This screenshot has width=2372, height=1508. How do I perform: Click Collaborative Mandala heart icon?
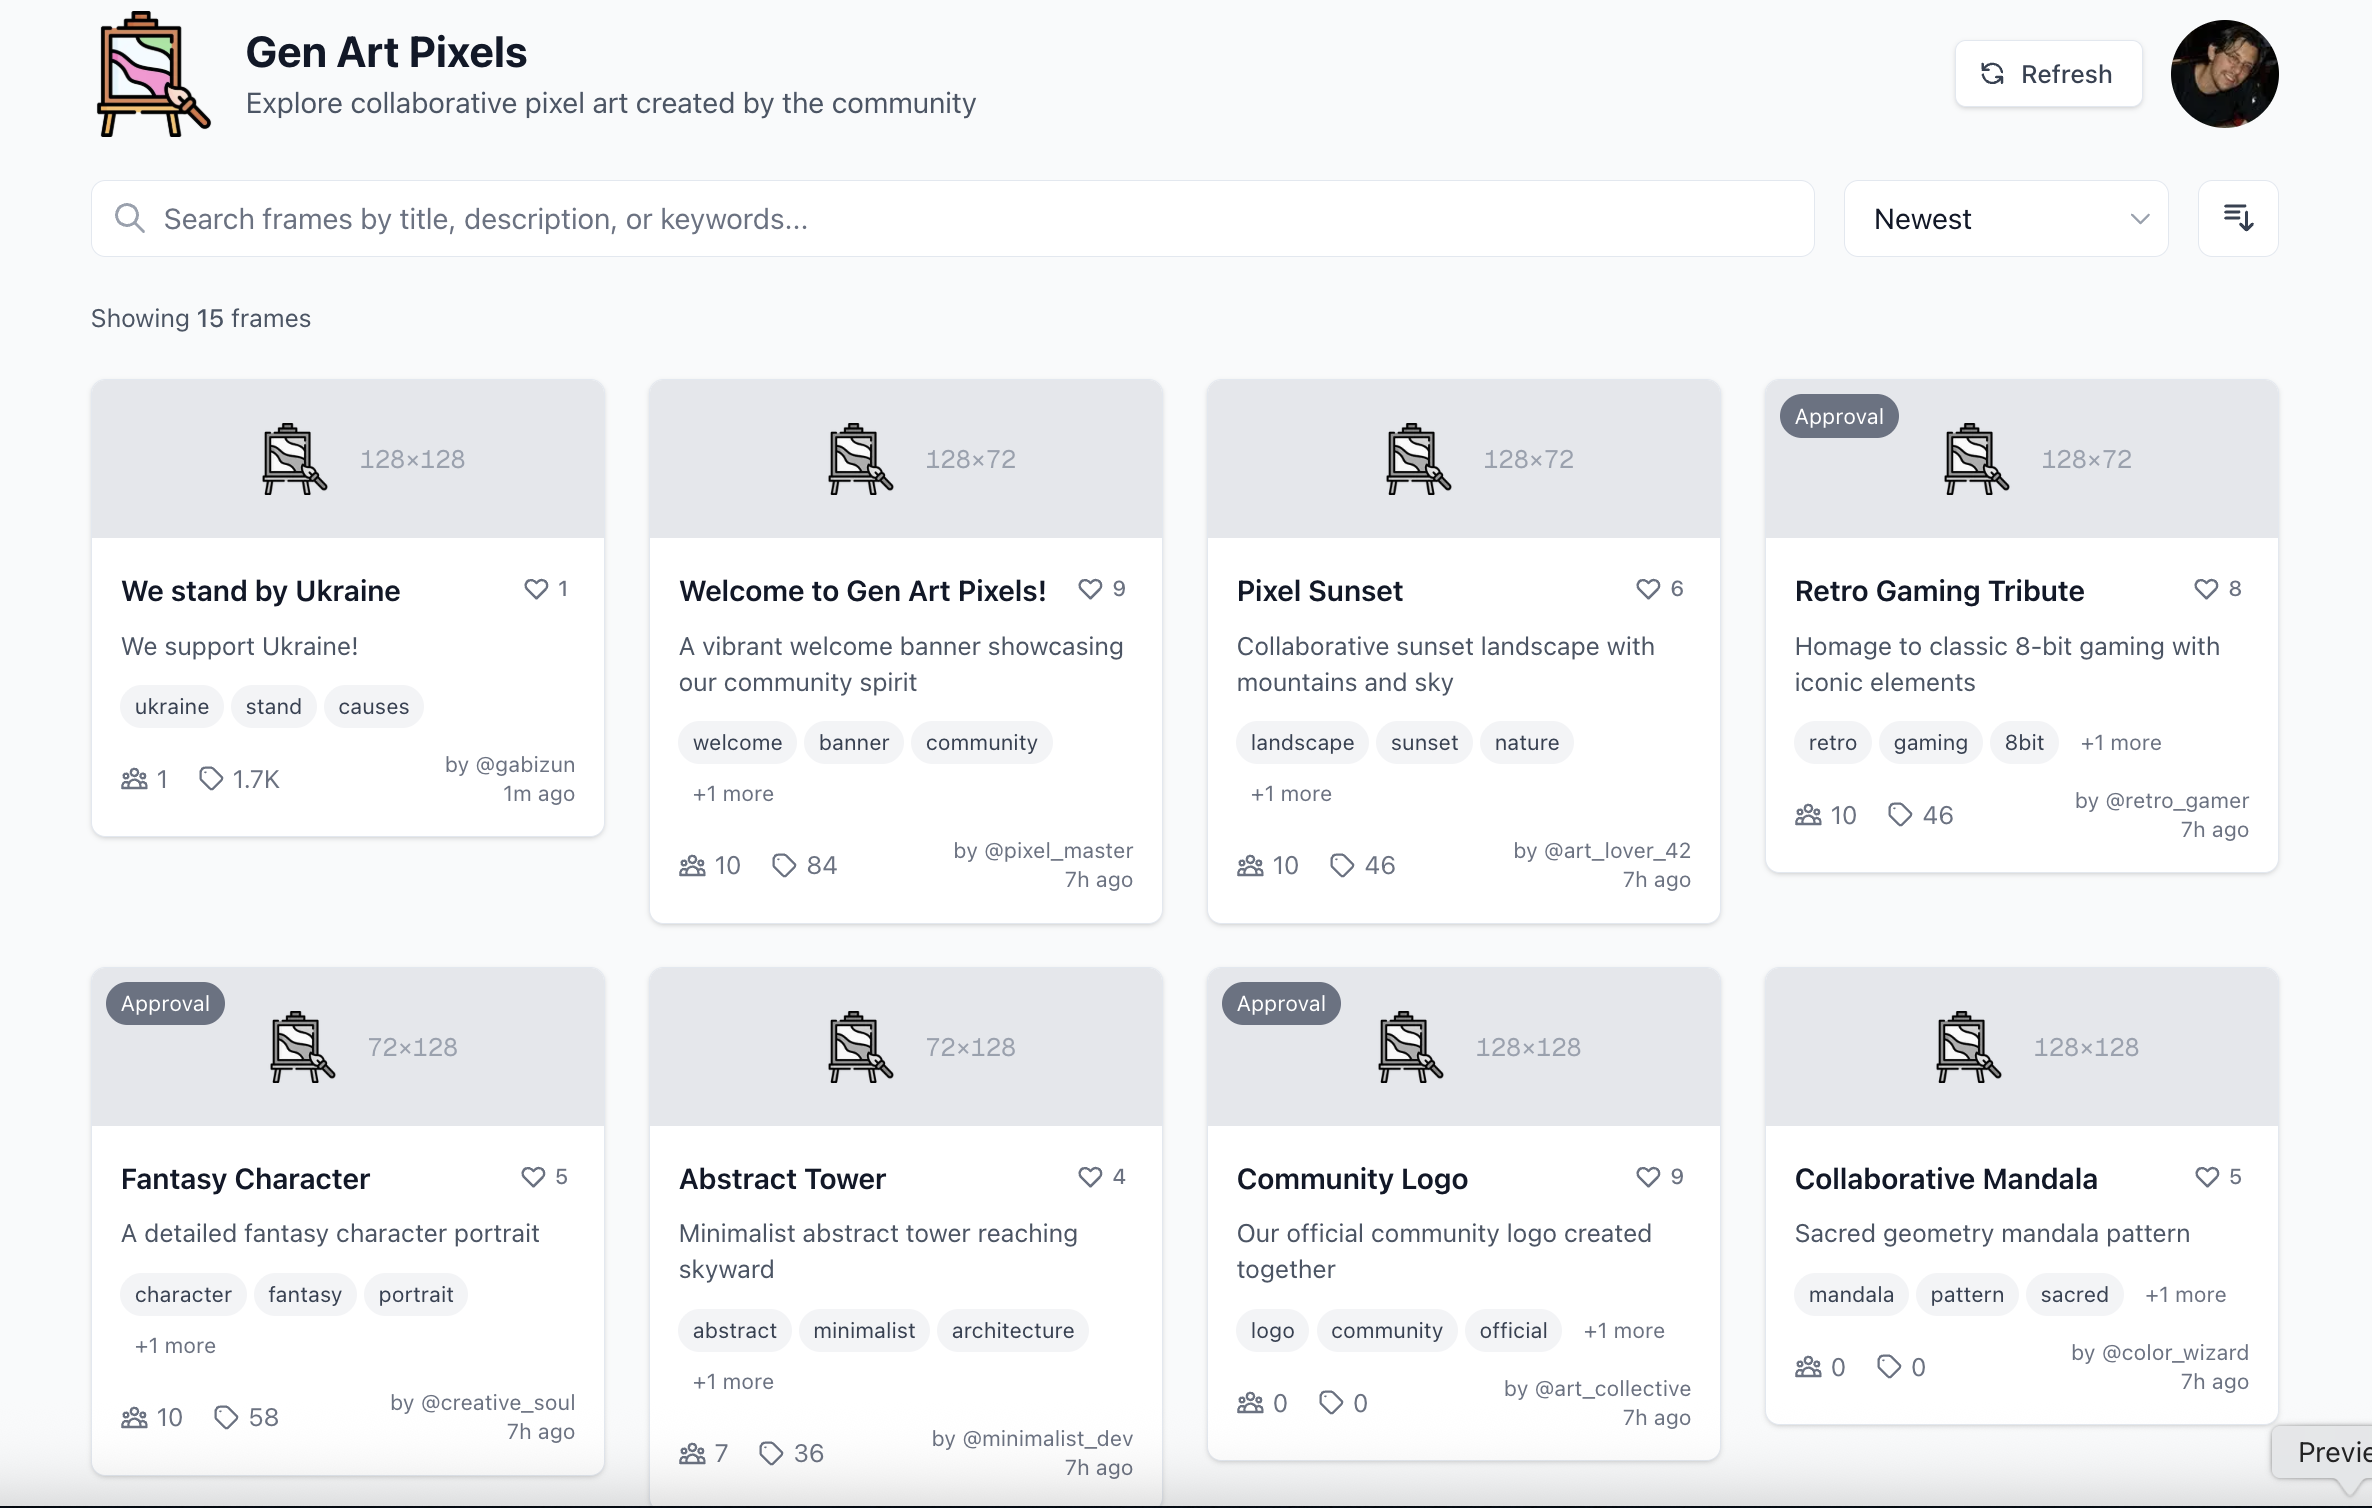pyautogui.click(x=2205, y=1177)
